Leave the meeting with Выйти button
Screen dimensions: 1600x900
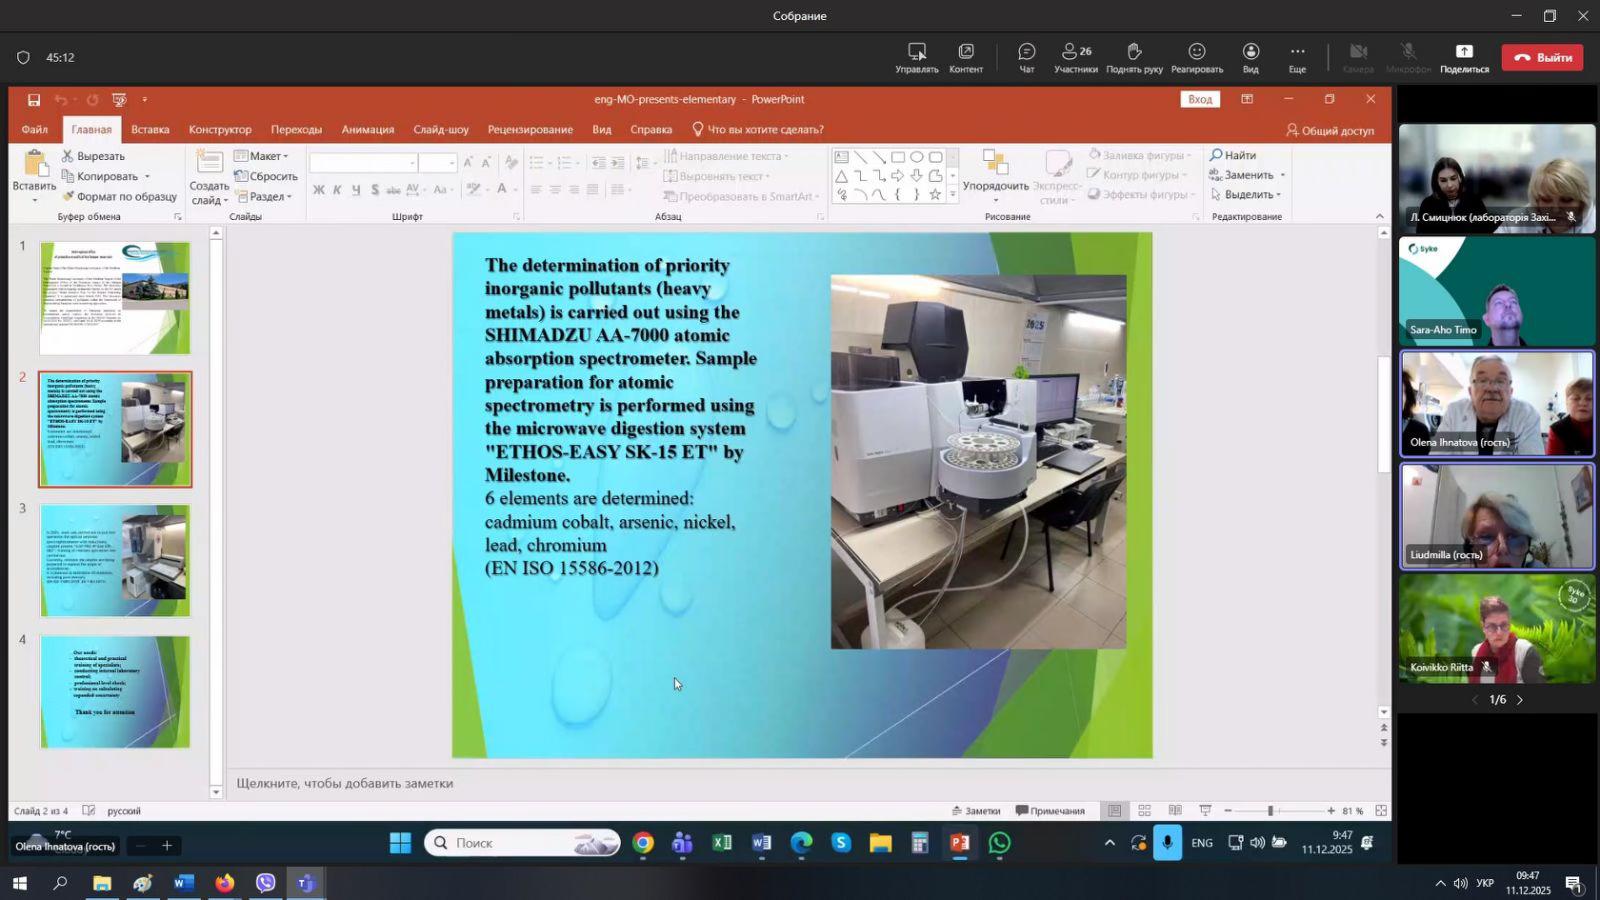click(x=1542, y=58)
